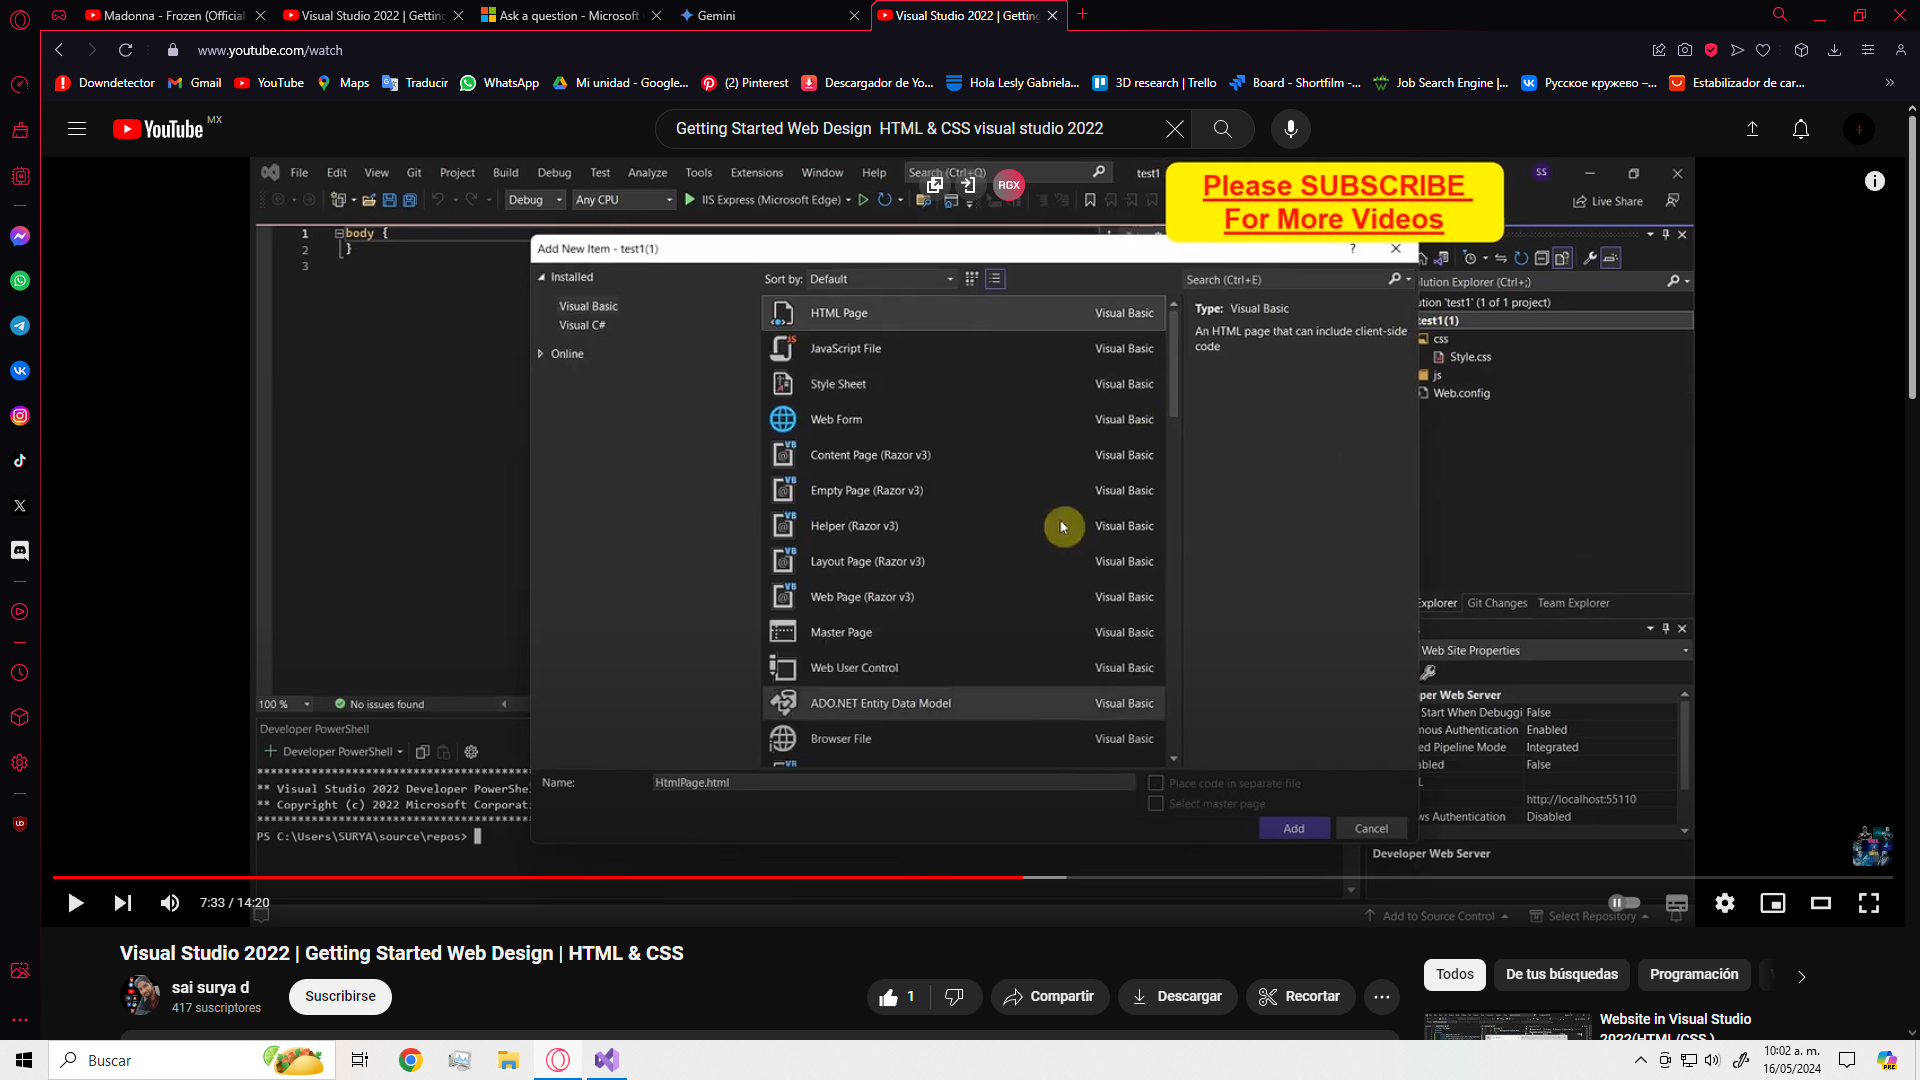
Task: Go back in browser
Action: click(x=59, y=50)
